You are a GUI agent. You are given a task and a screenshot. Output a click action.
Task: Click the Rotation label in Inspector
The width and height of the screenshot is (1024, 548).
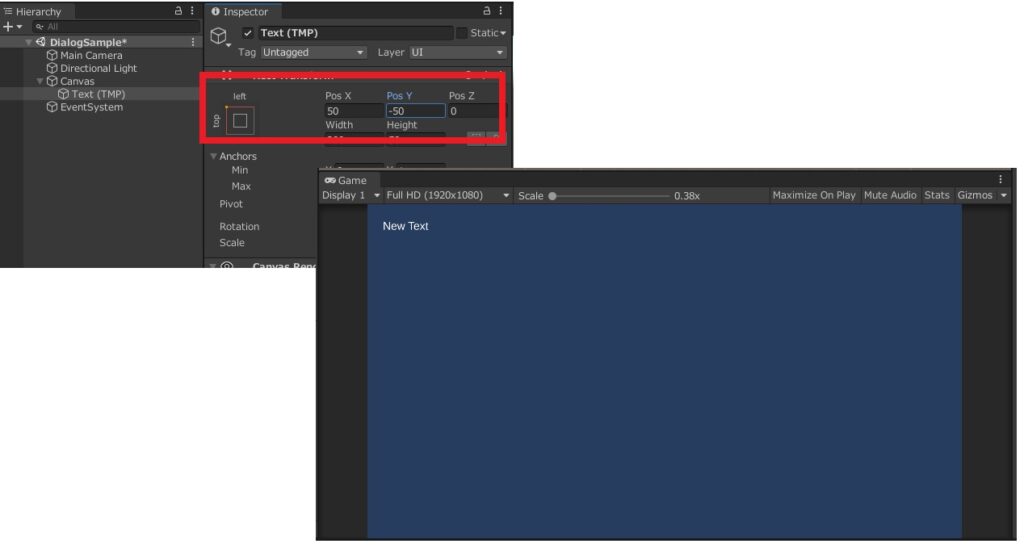239,227
